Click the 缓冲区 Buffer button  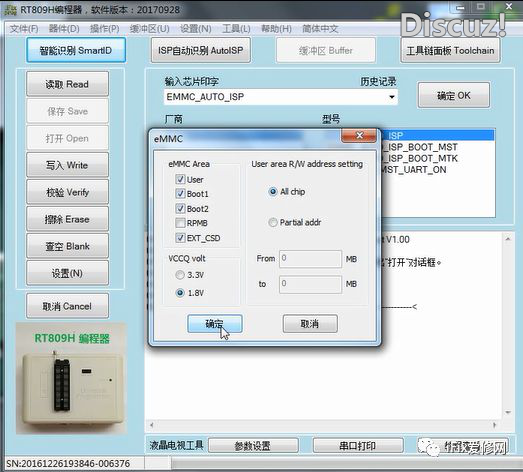tap(326, 50)
